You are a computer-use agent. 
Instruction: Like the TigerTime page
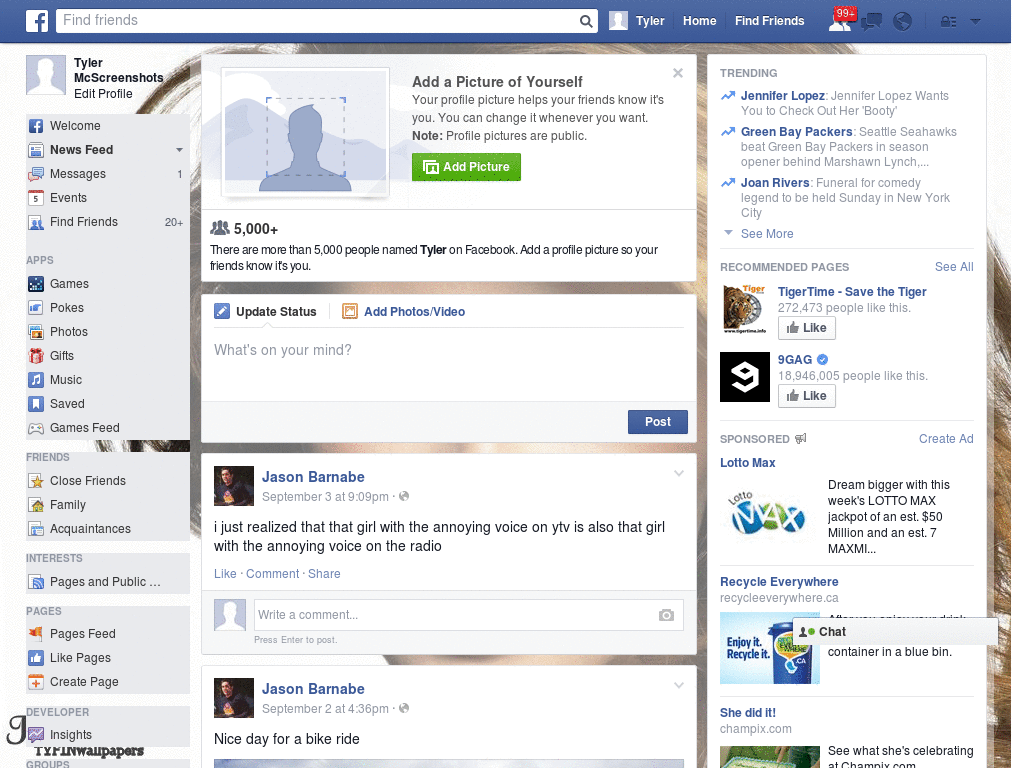pyautogui.click(x=807, y=328)
